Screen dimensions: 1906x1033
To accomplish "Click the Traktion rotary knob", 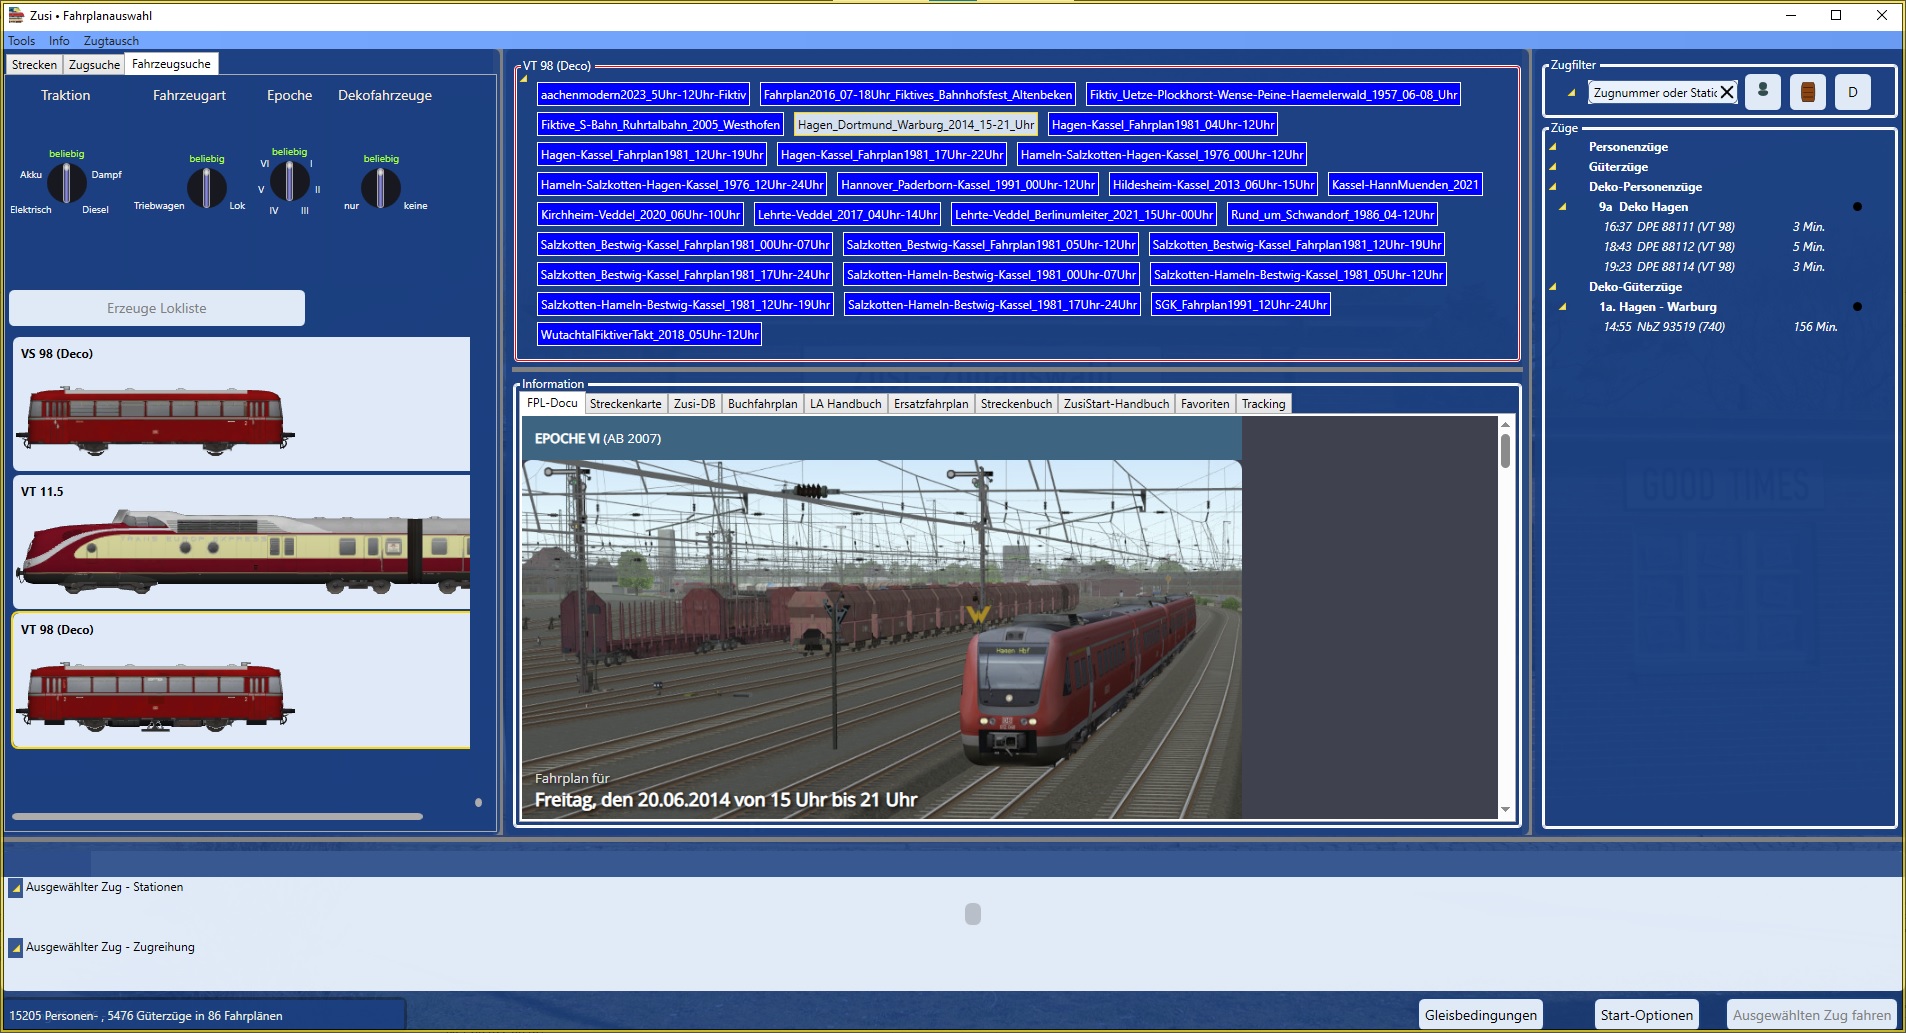I will 67,183.
